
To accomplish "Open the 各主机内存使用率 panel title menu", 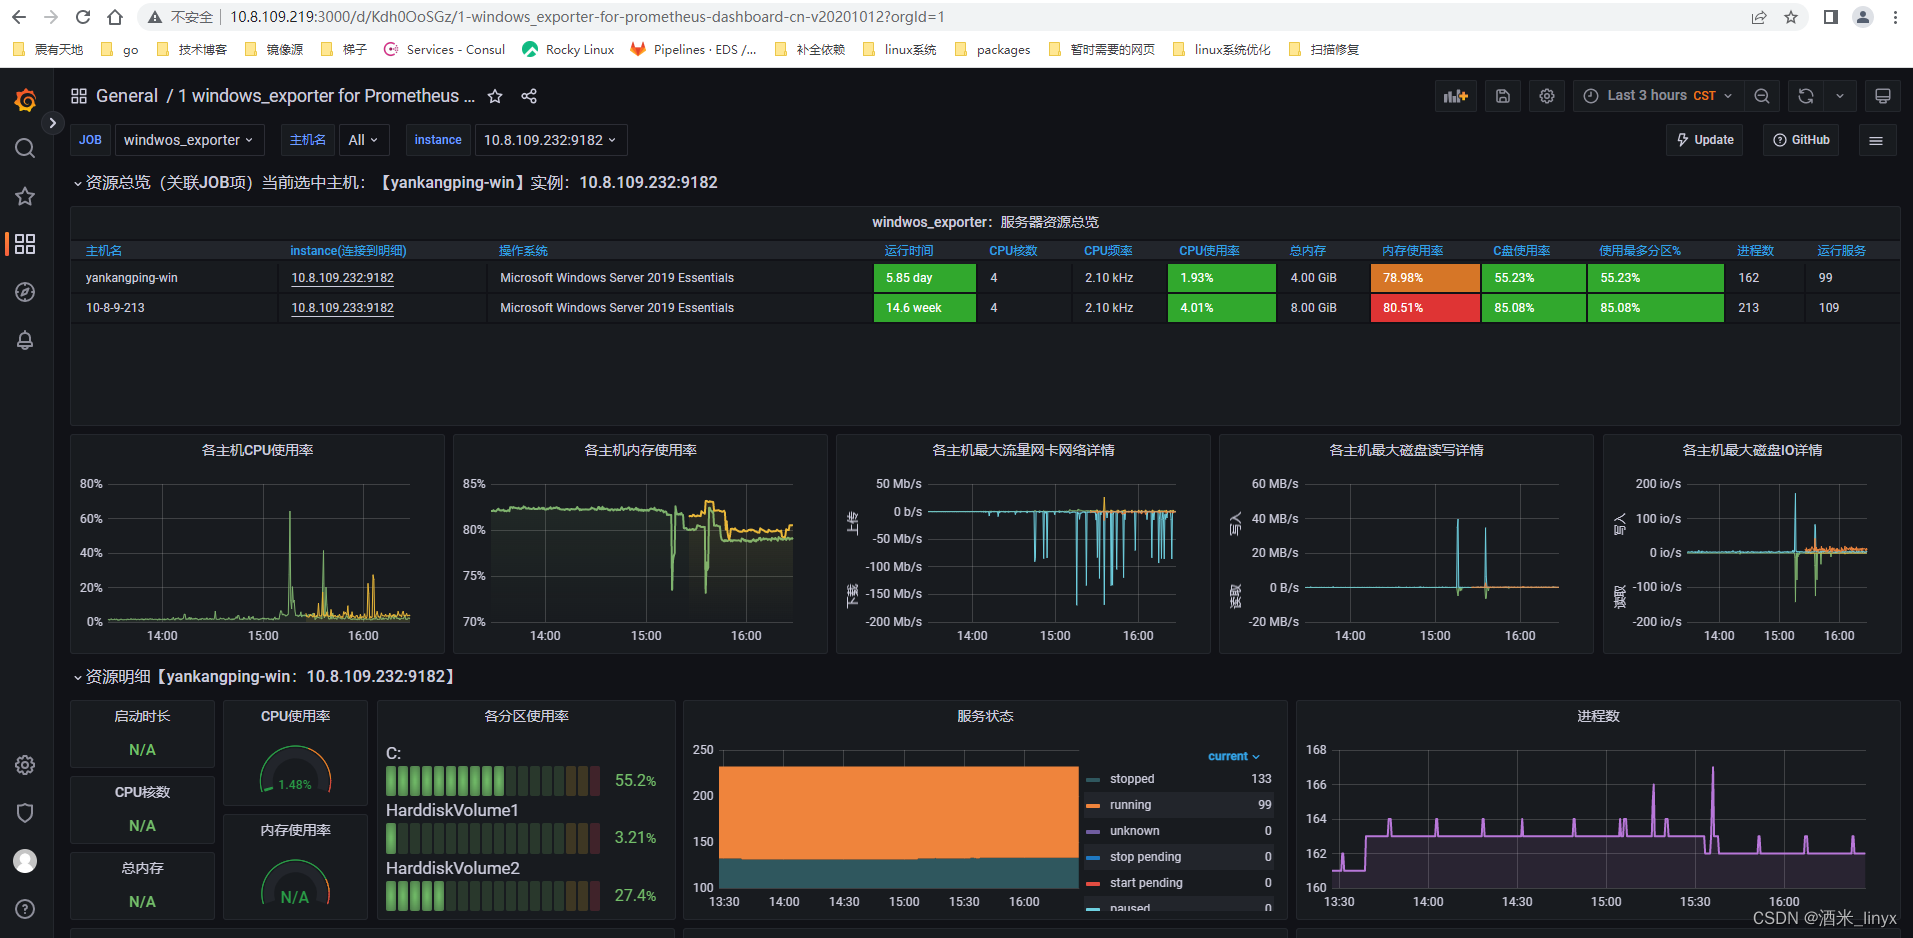I will click(x=641, y=450).
